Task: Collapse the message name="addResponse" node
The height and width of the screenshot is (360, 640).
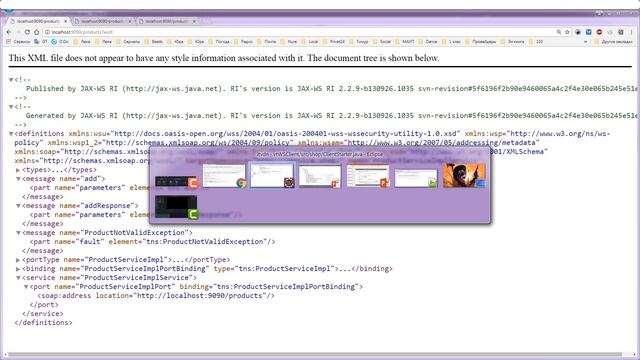Action: pos(18,206)
